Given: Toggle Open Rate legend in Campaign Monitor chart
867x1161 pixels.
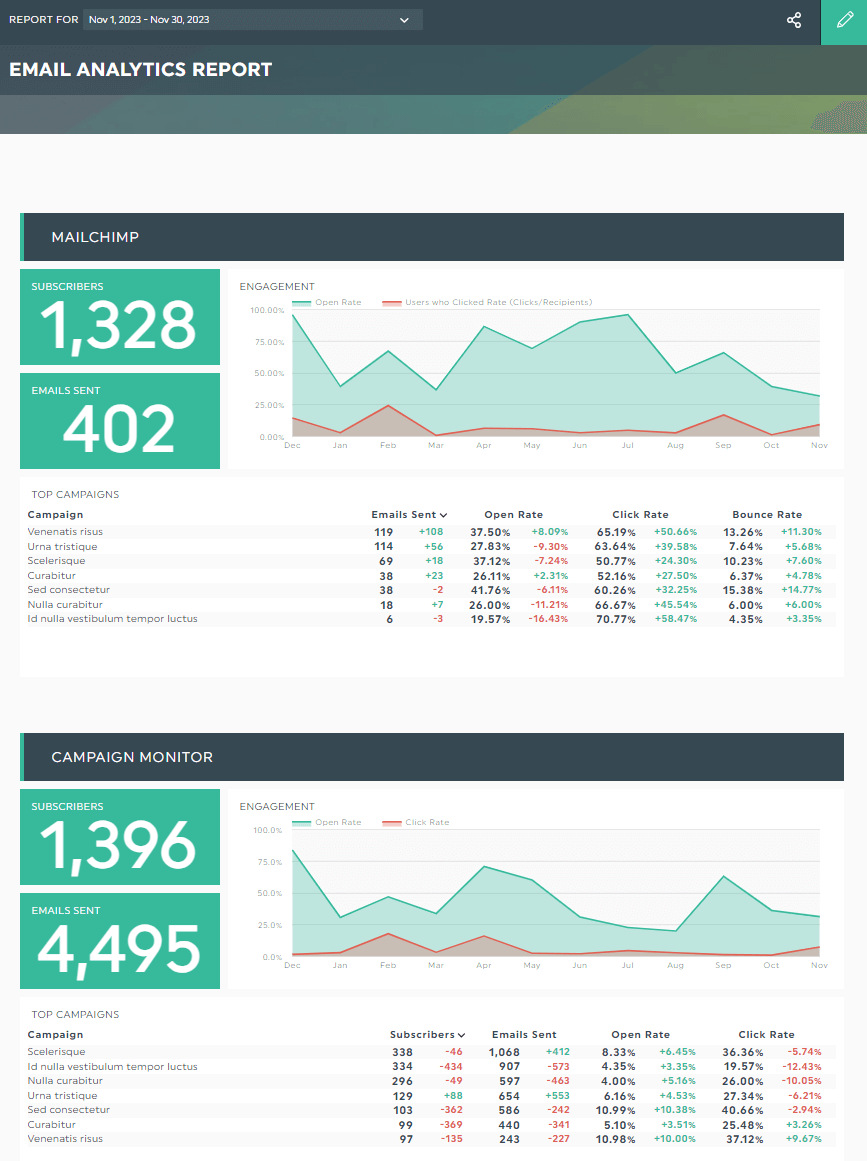Looking at the screenshot, I should [x=327, y=822].
